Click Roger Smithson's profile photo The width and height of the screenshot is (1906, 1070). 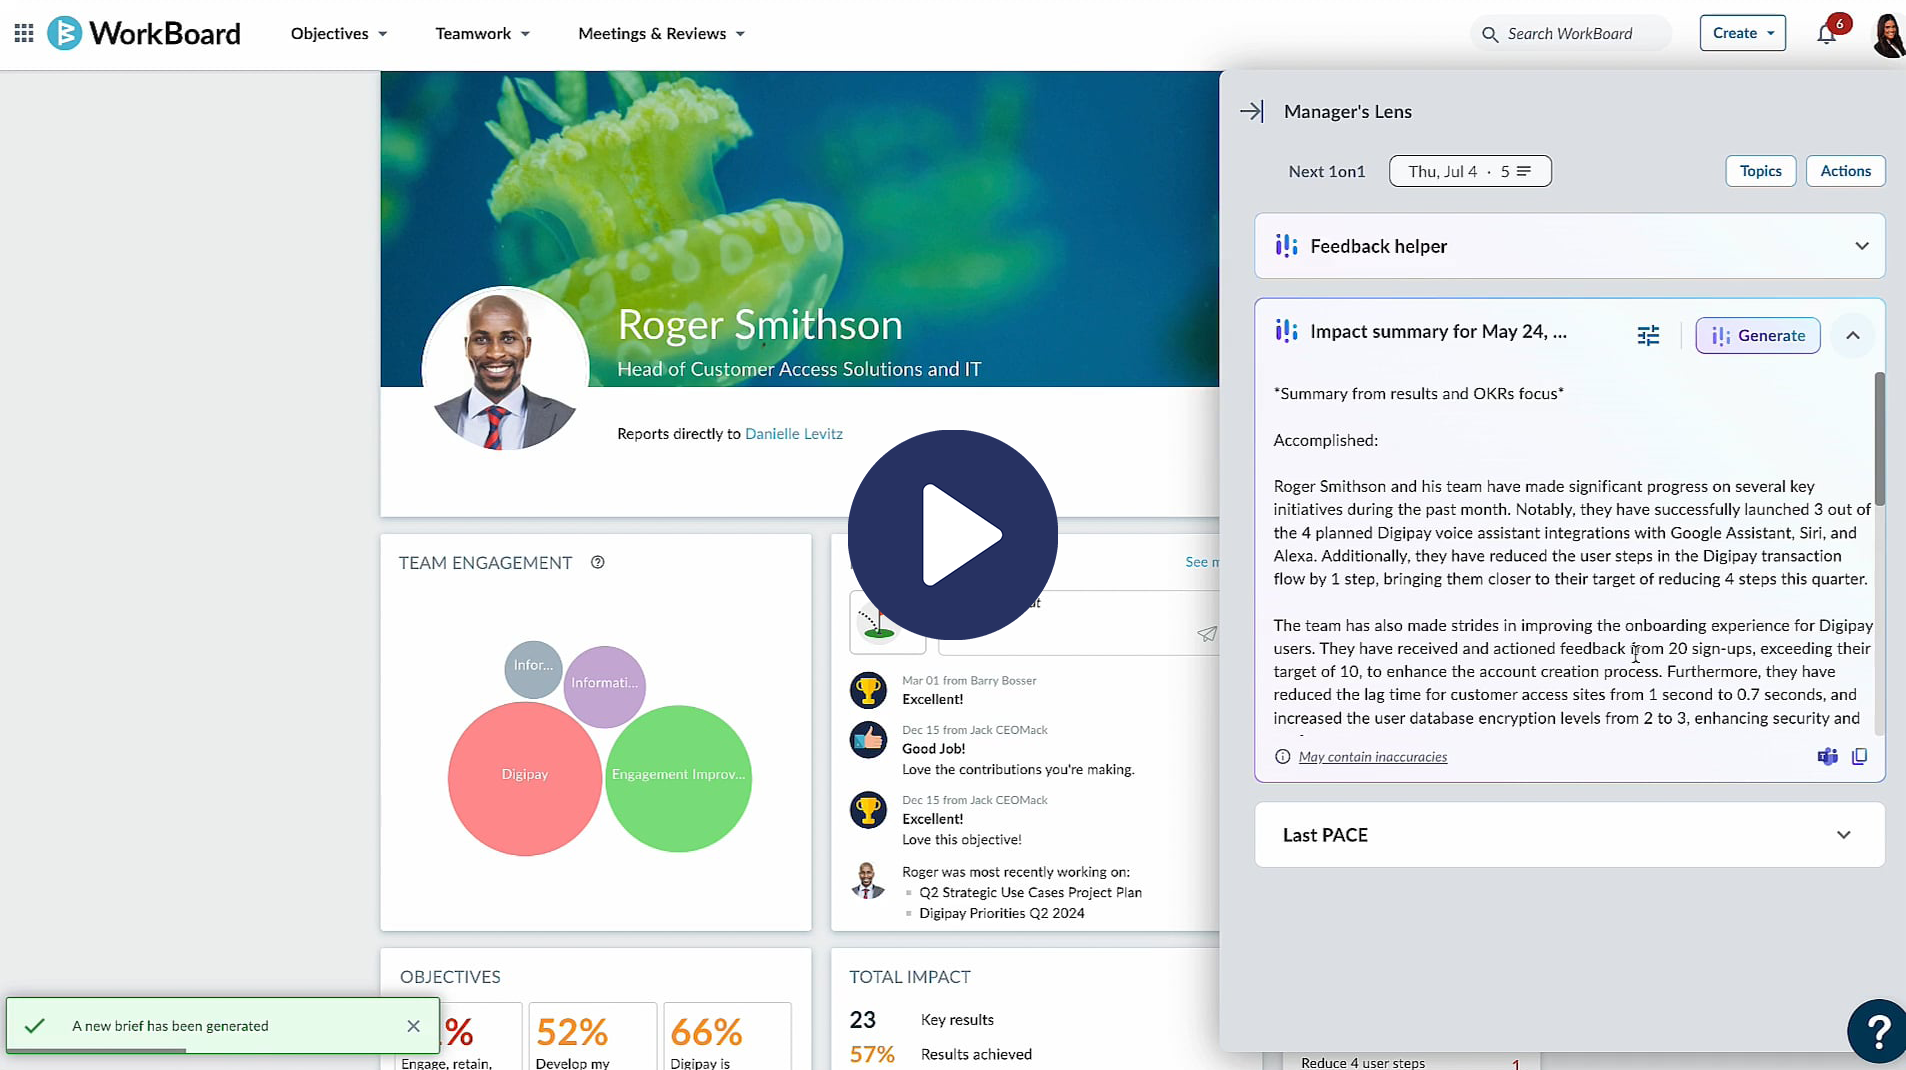tap(505, 368)
